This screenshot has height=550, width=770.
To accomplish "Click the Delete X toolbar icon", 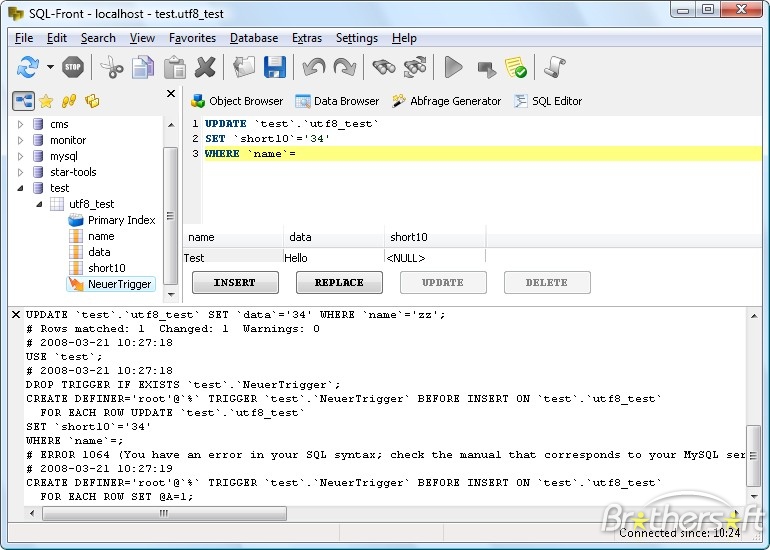I will [205, 67].
